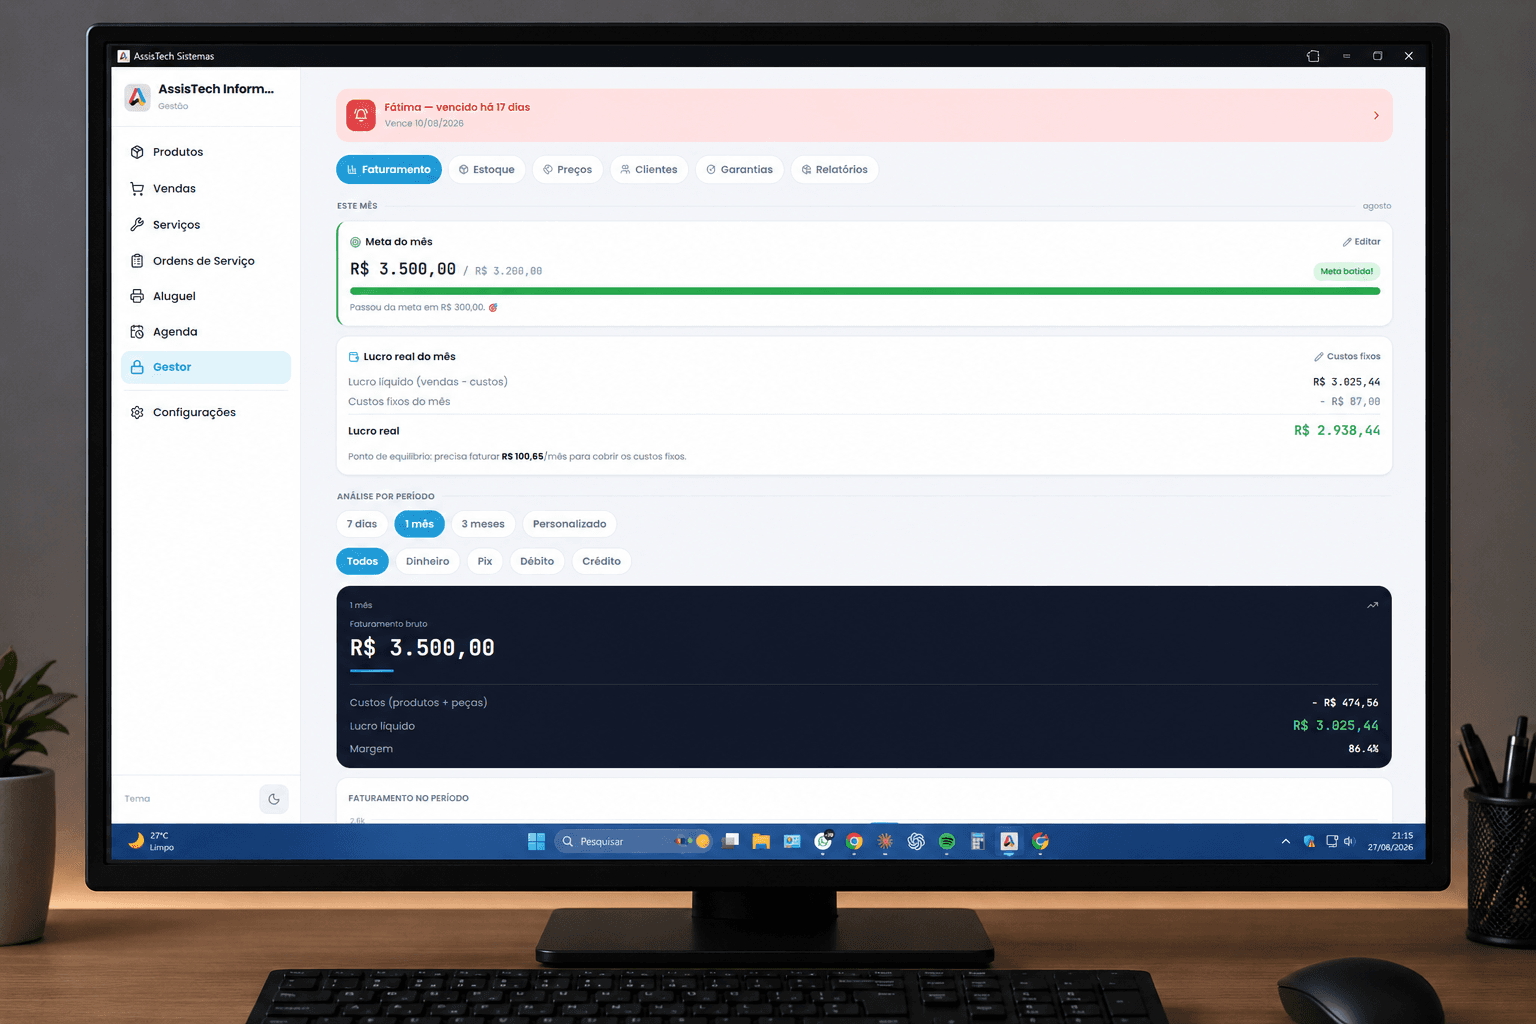The width and height of the screenshot is (1536, 1024).
Task: Switch to the Estoque tab
Action: click(487, 170)
